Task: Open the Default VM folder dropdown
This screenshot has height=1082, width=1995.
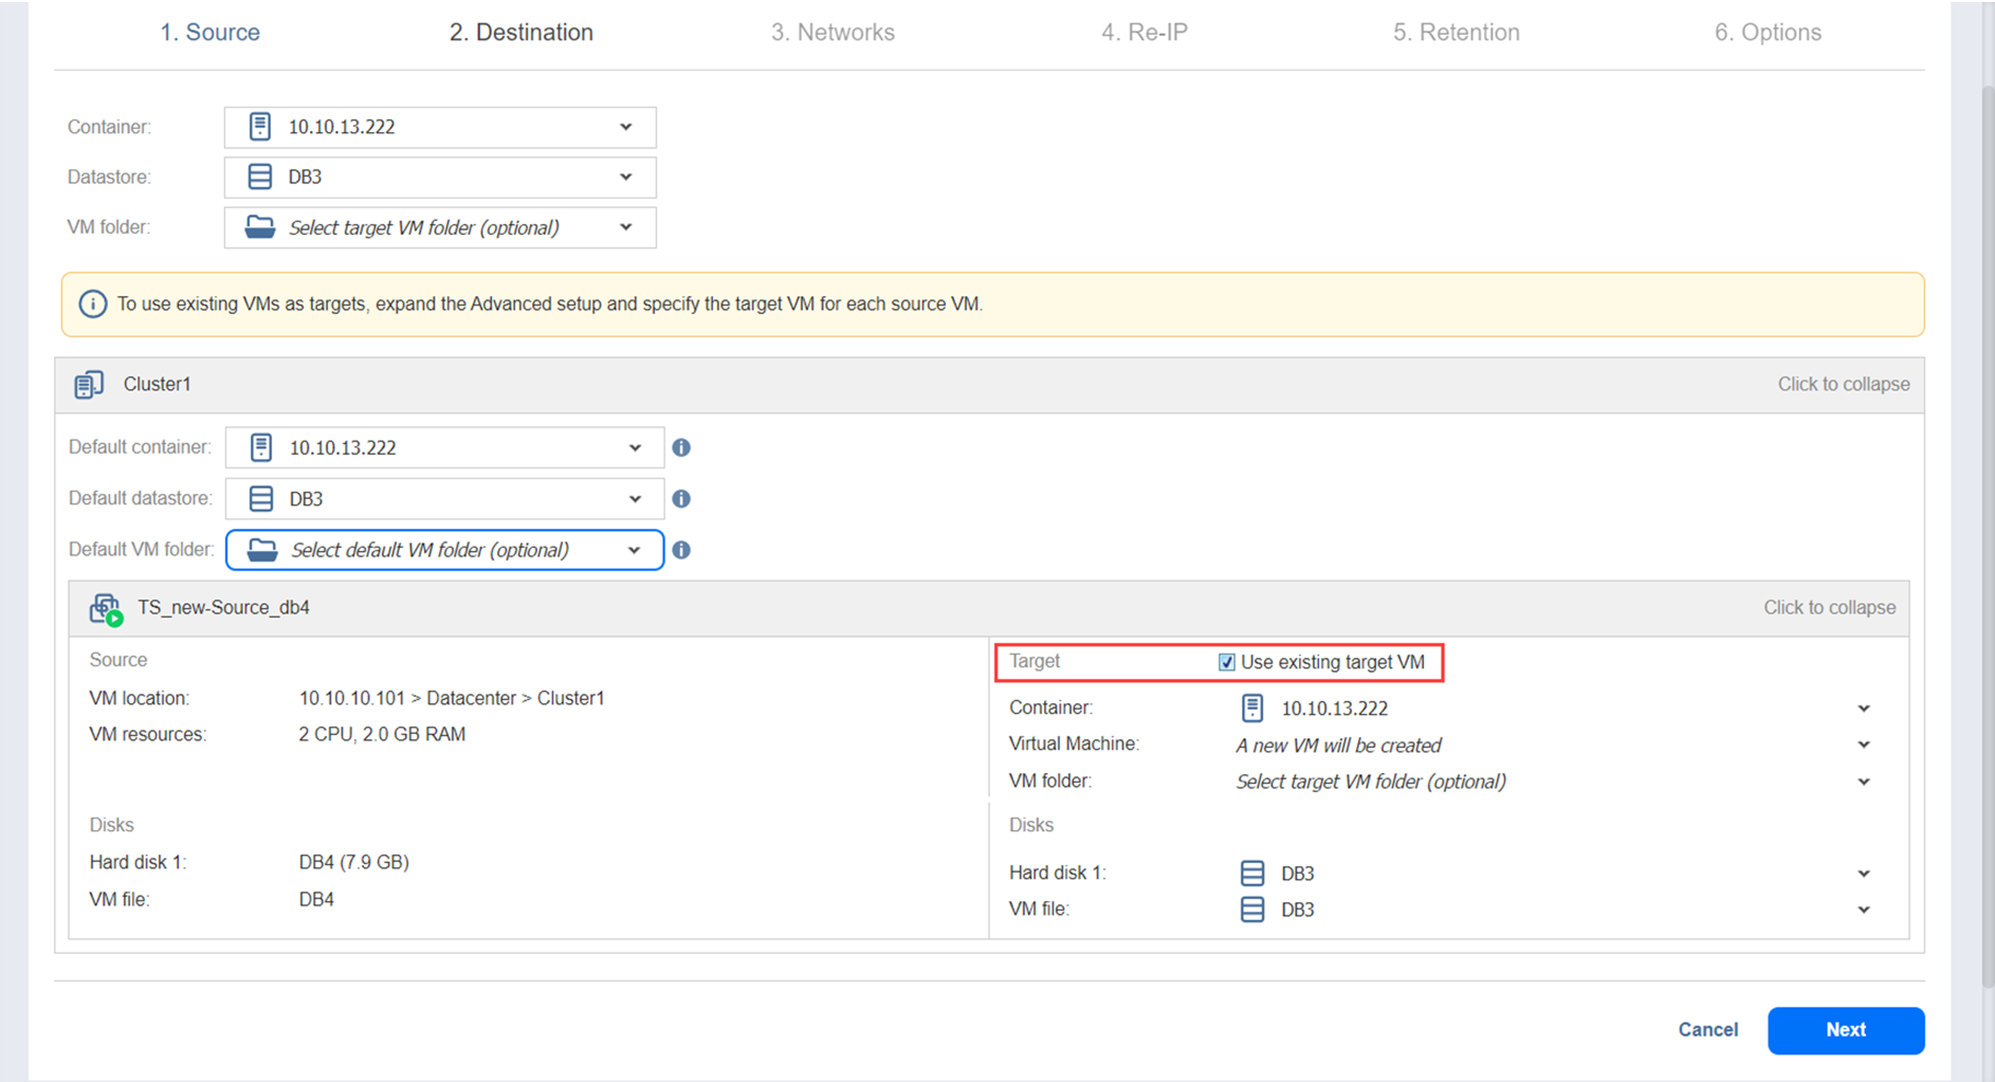Action: [634, 550]
